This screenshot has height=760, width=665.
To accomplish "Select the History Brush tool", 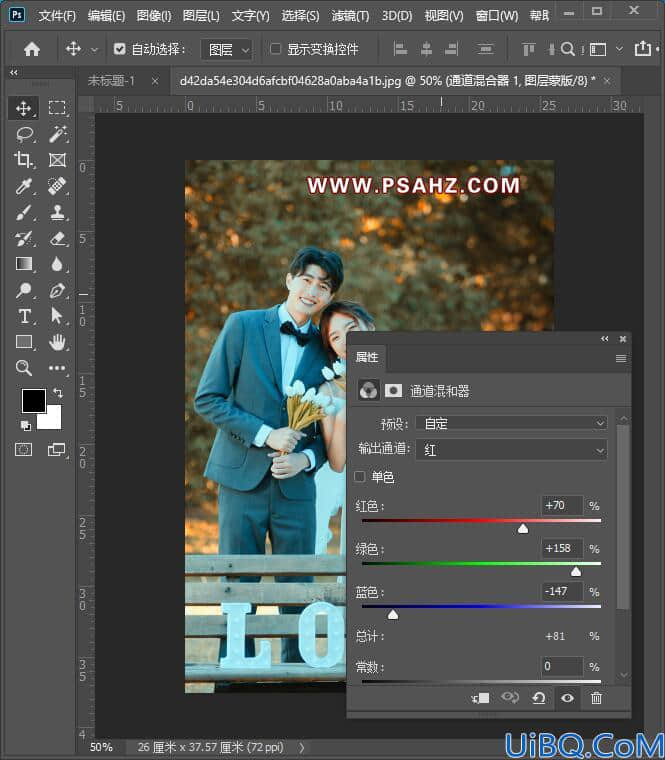I will coord(23,238).
